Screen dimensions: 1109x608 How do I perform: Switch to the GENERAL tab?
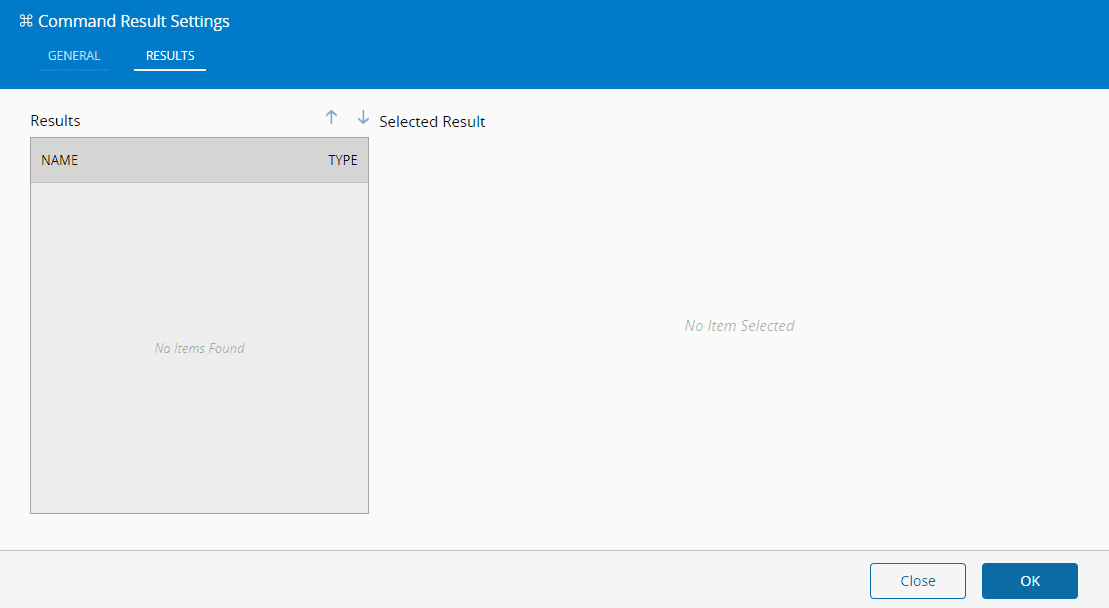click(x=74, y=56)
